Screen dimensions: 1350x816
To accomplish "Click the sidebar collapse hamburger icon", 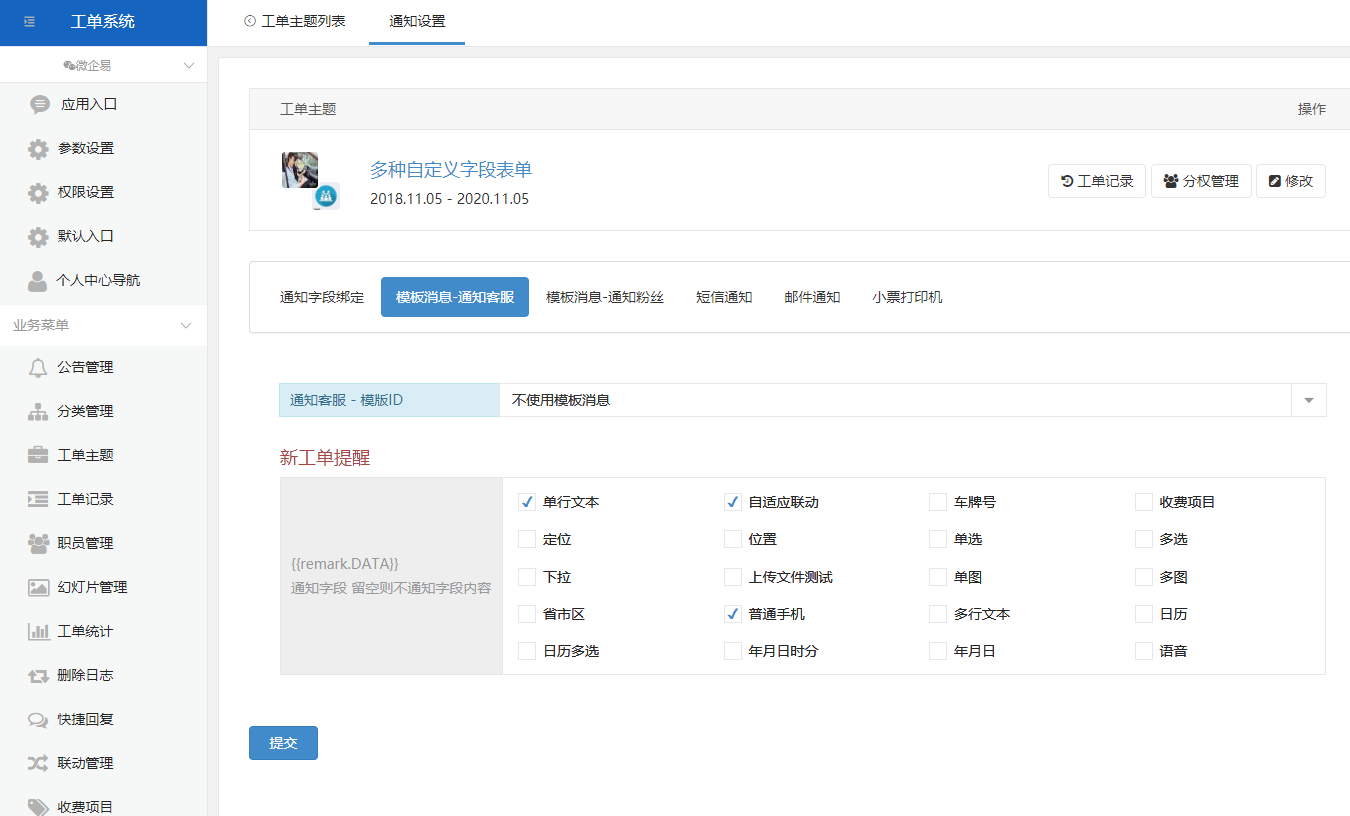I will (x=29, y=22).
